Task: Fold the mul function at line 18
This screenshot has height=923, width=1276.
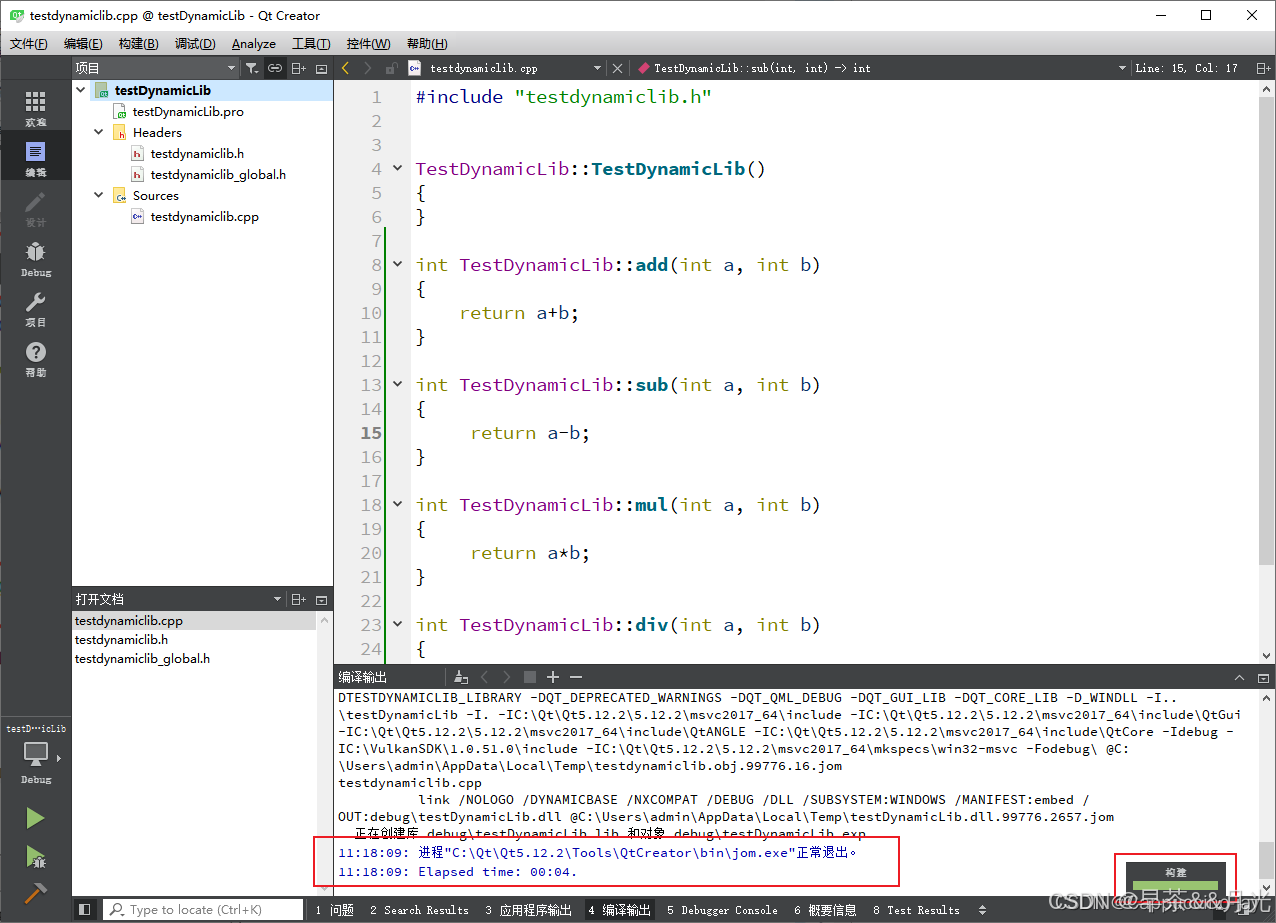Action: (397, 505)
